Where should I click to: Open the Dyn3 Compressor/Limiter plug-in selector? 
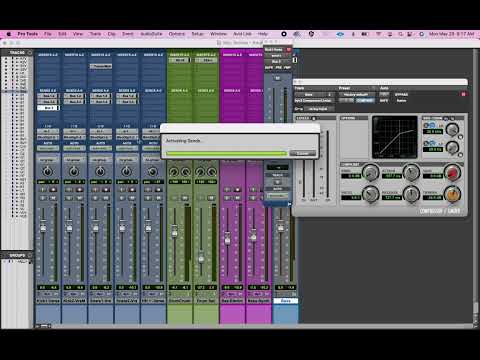(314, 100)
